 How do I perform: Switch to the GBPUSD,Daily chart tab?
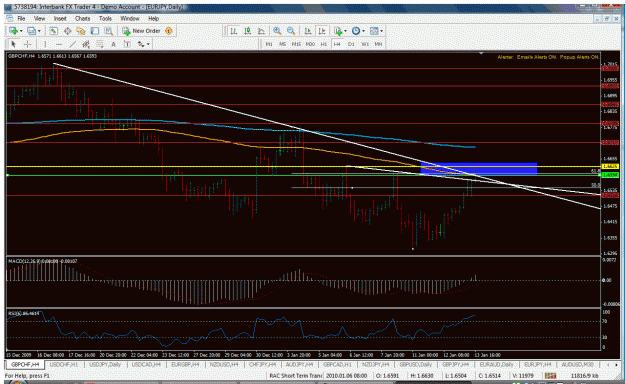pyautogui.click(x=416, y=365)
